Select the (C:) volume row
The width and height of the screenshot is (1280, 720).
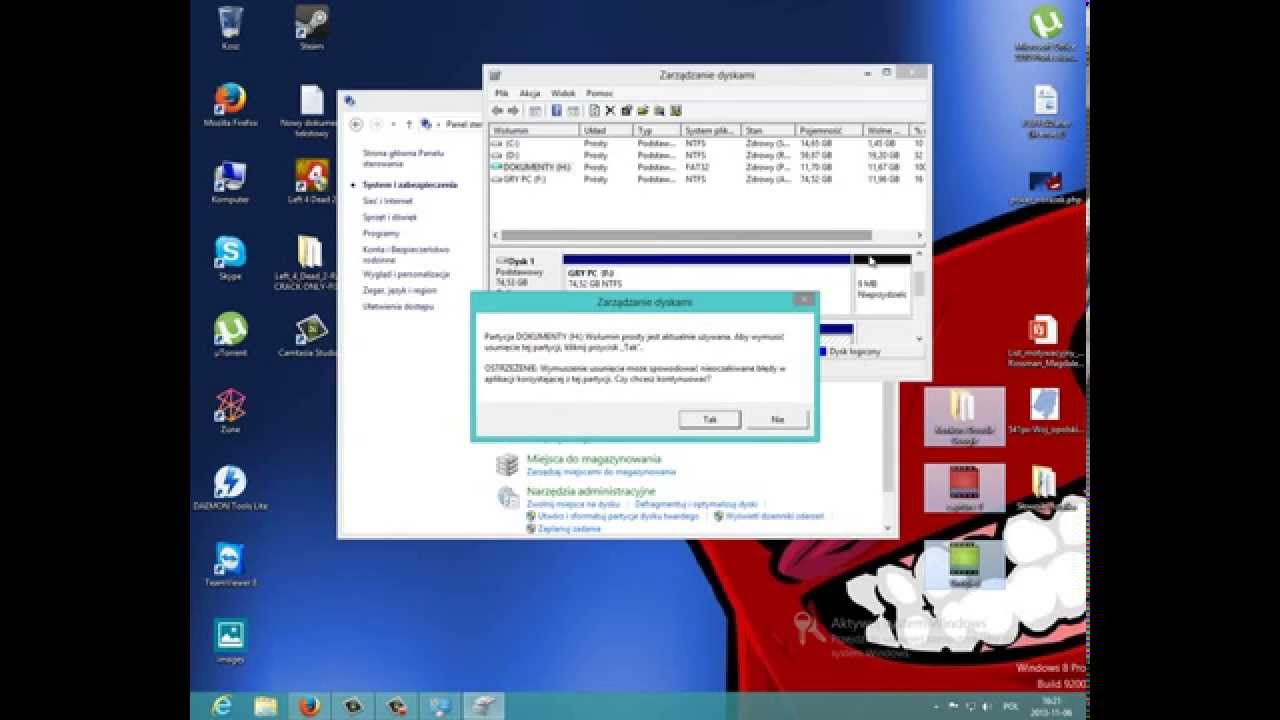point(707,144)
